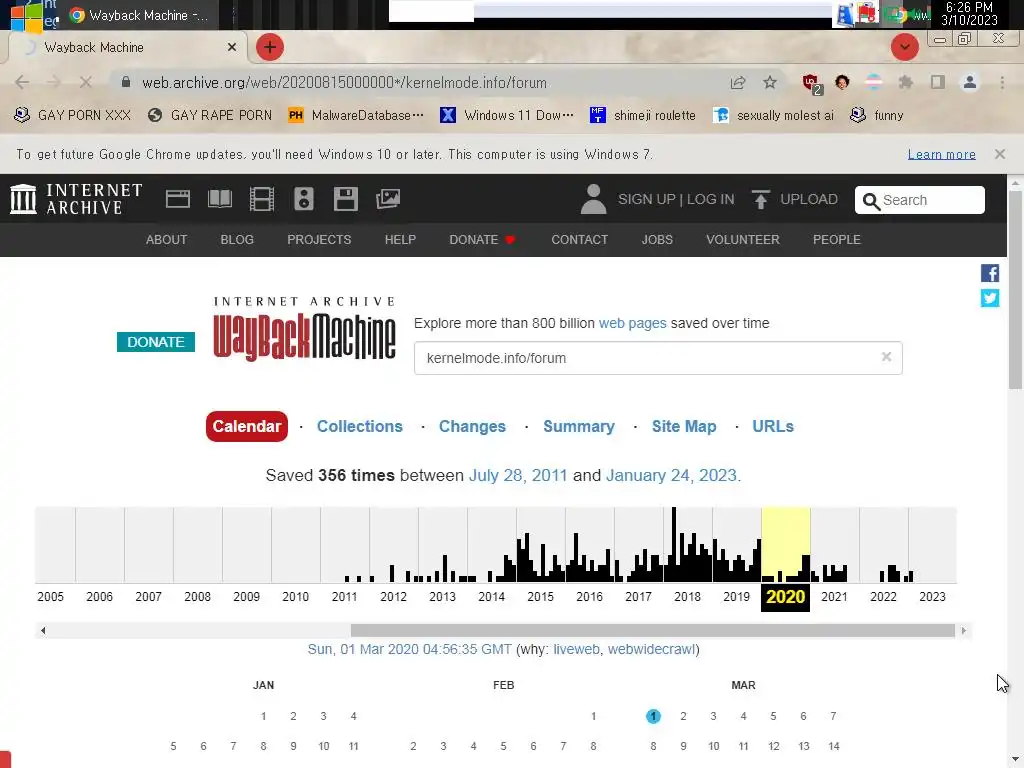
Task: Open the BLOG menu item
Action: 237,240
